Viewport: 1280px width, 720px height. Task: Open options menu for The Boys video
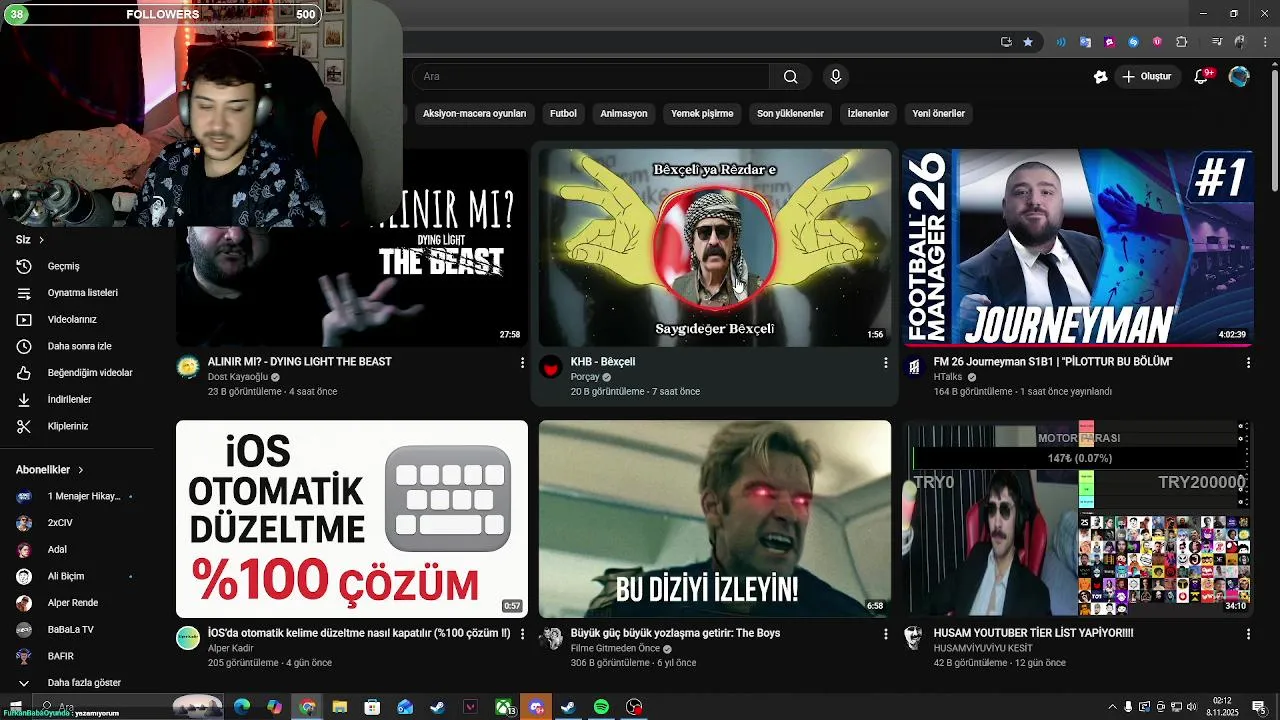point(885,634)
